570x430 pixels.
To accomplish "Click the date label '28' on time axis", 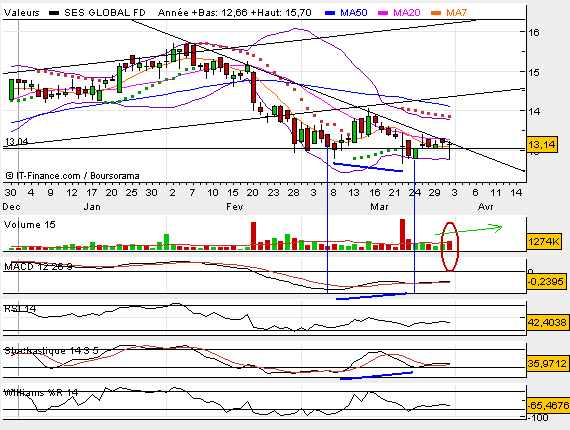I will point(294,192).
